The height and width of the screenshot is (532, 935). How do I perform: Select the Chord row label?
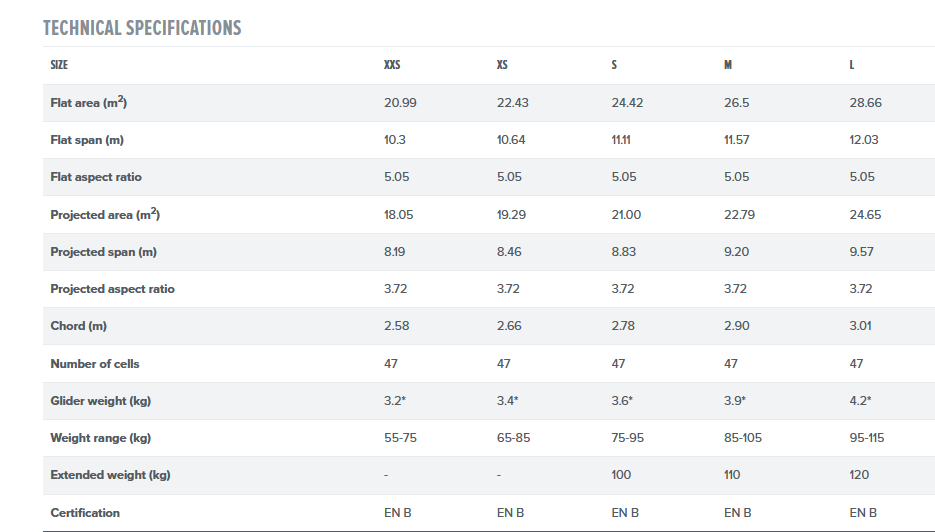click(78, 326)
